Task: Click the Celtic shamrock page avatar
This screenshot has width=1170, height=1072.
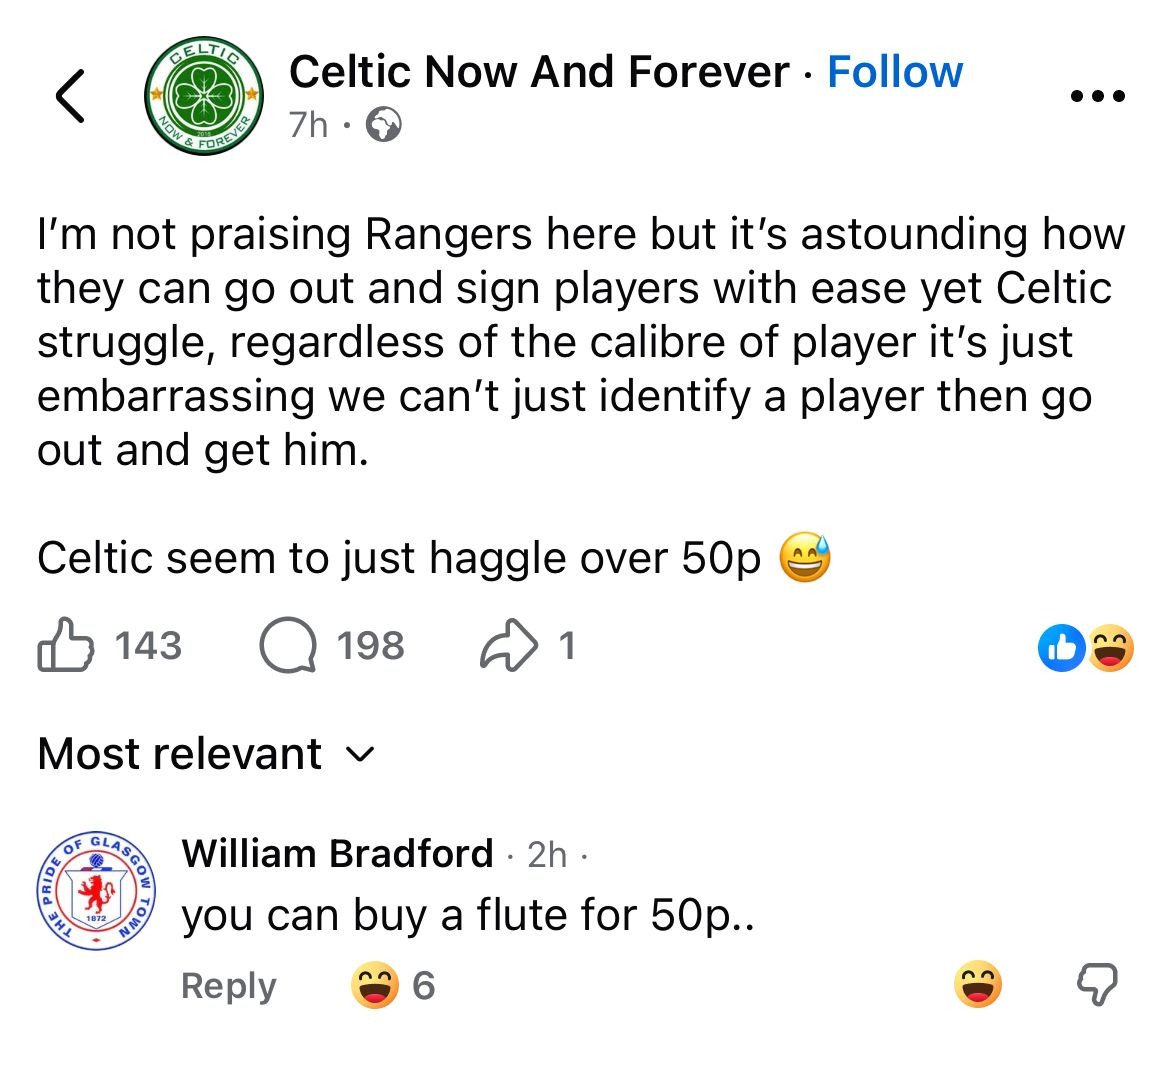Action: [204, 97]
